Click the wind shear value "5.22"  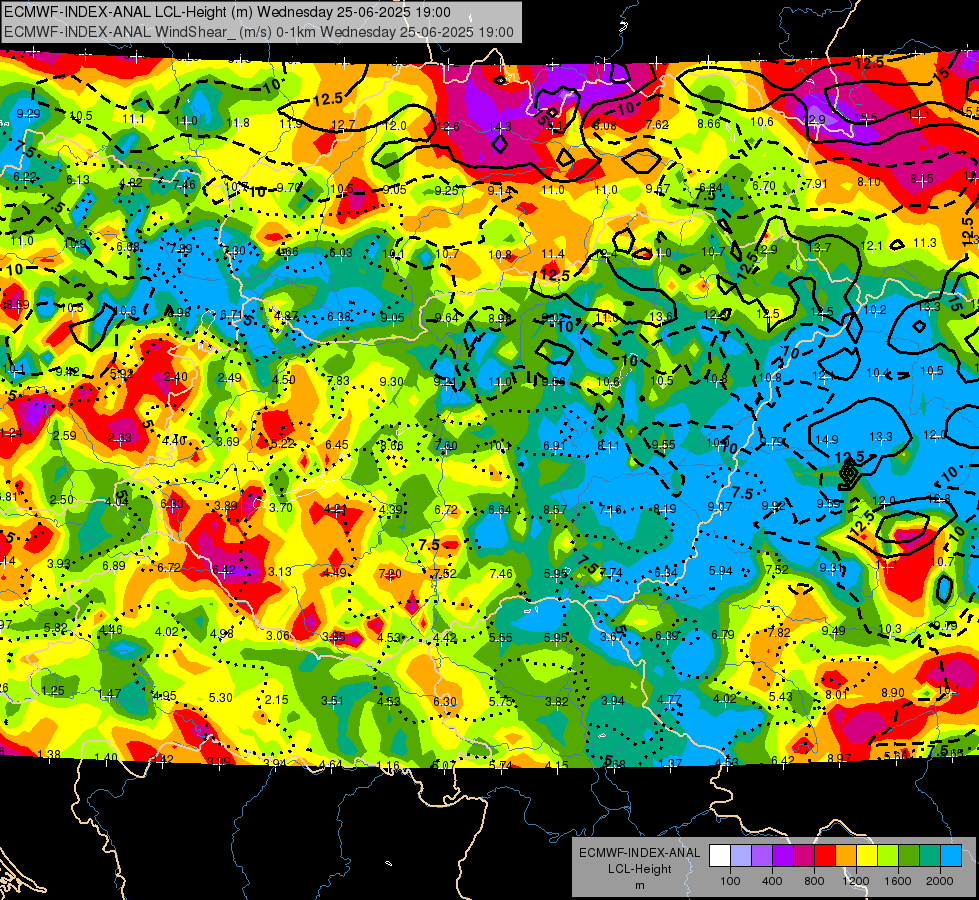click(283, 443)
